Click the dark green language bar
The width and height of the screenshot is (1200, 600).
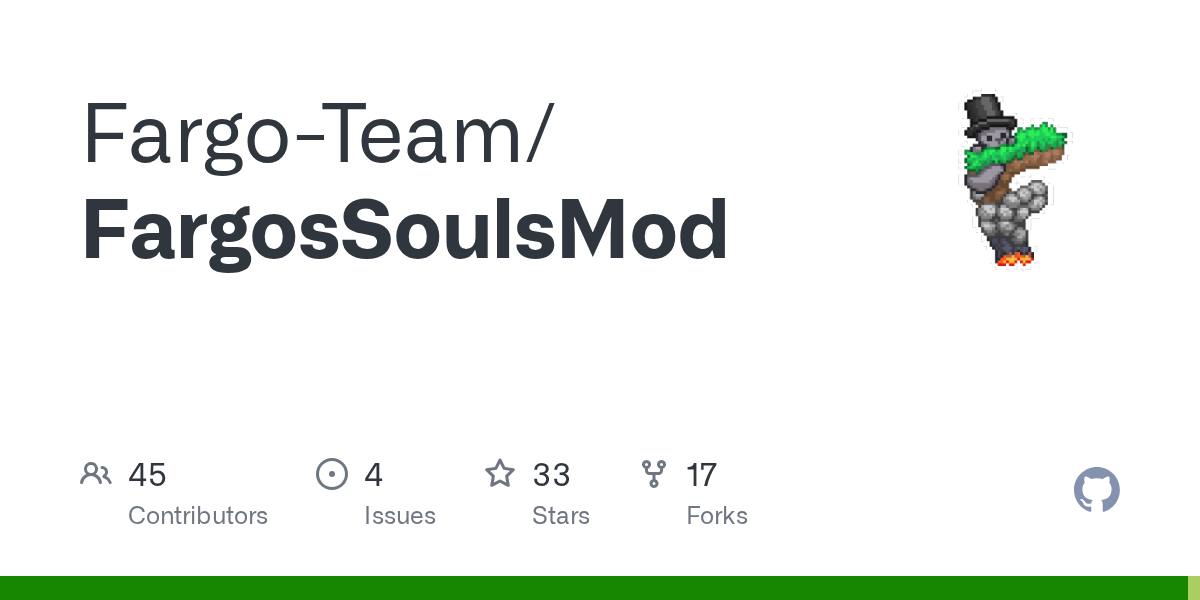coord(590,588)
